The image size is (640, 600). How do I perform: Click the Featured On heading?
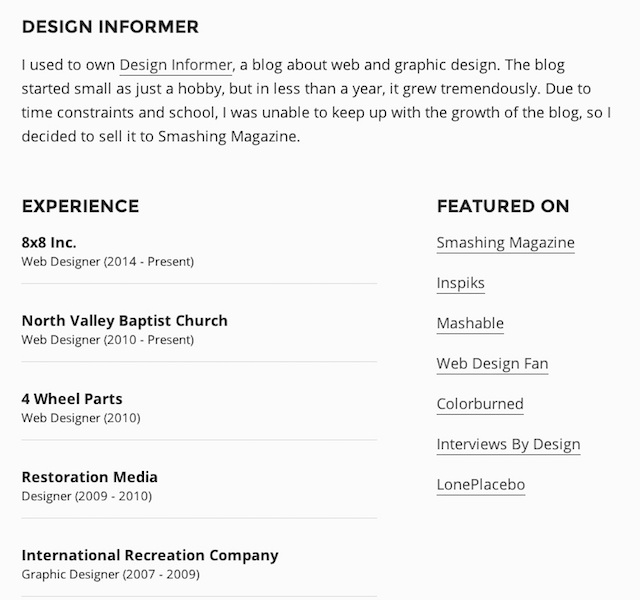coord(503,206)
